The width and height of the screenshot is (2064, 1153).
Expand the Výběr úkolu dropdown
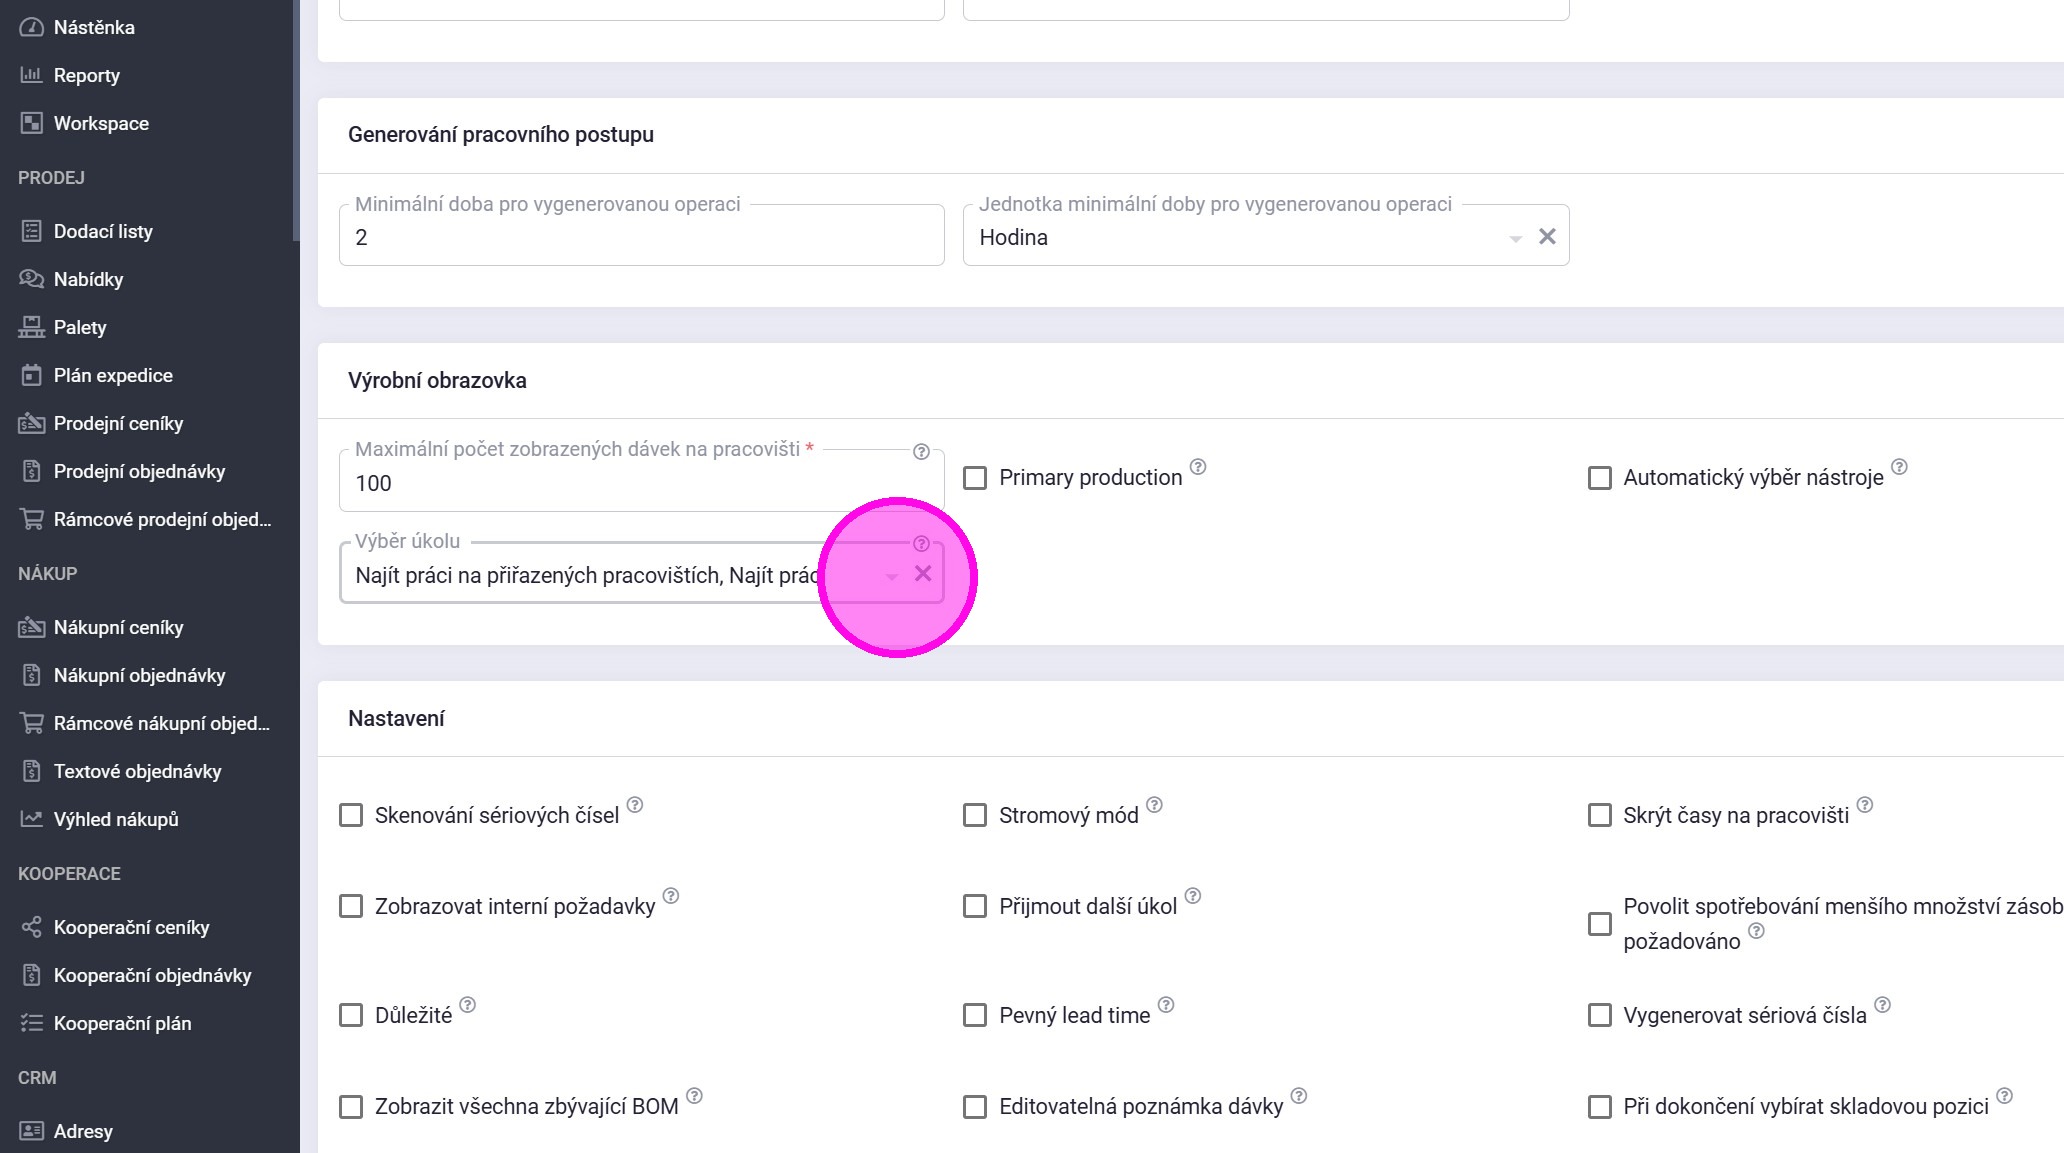891,576
